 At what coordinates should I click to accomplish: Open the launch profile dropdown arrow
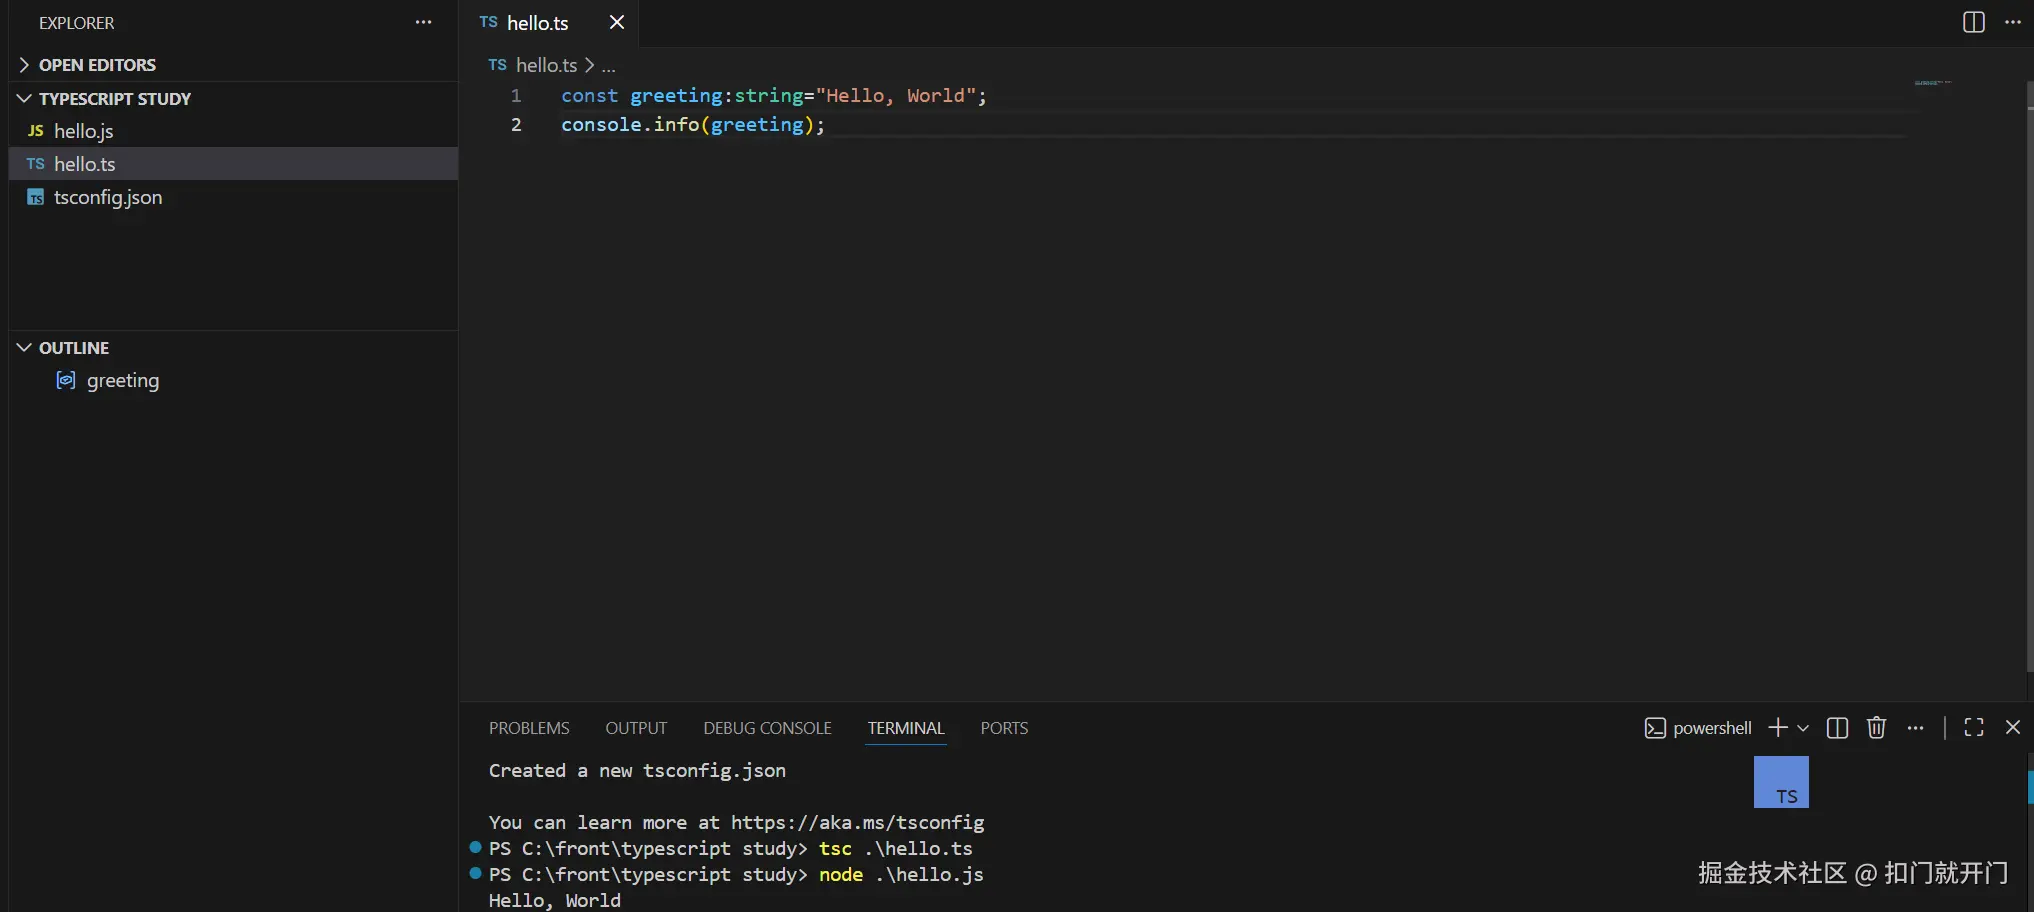[1803, 728]
